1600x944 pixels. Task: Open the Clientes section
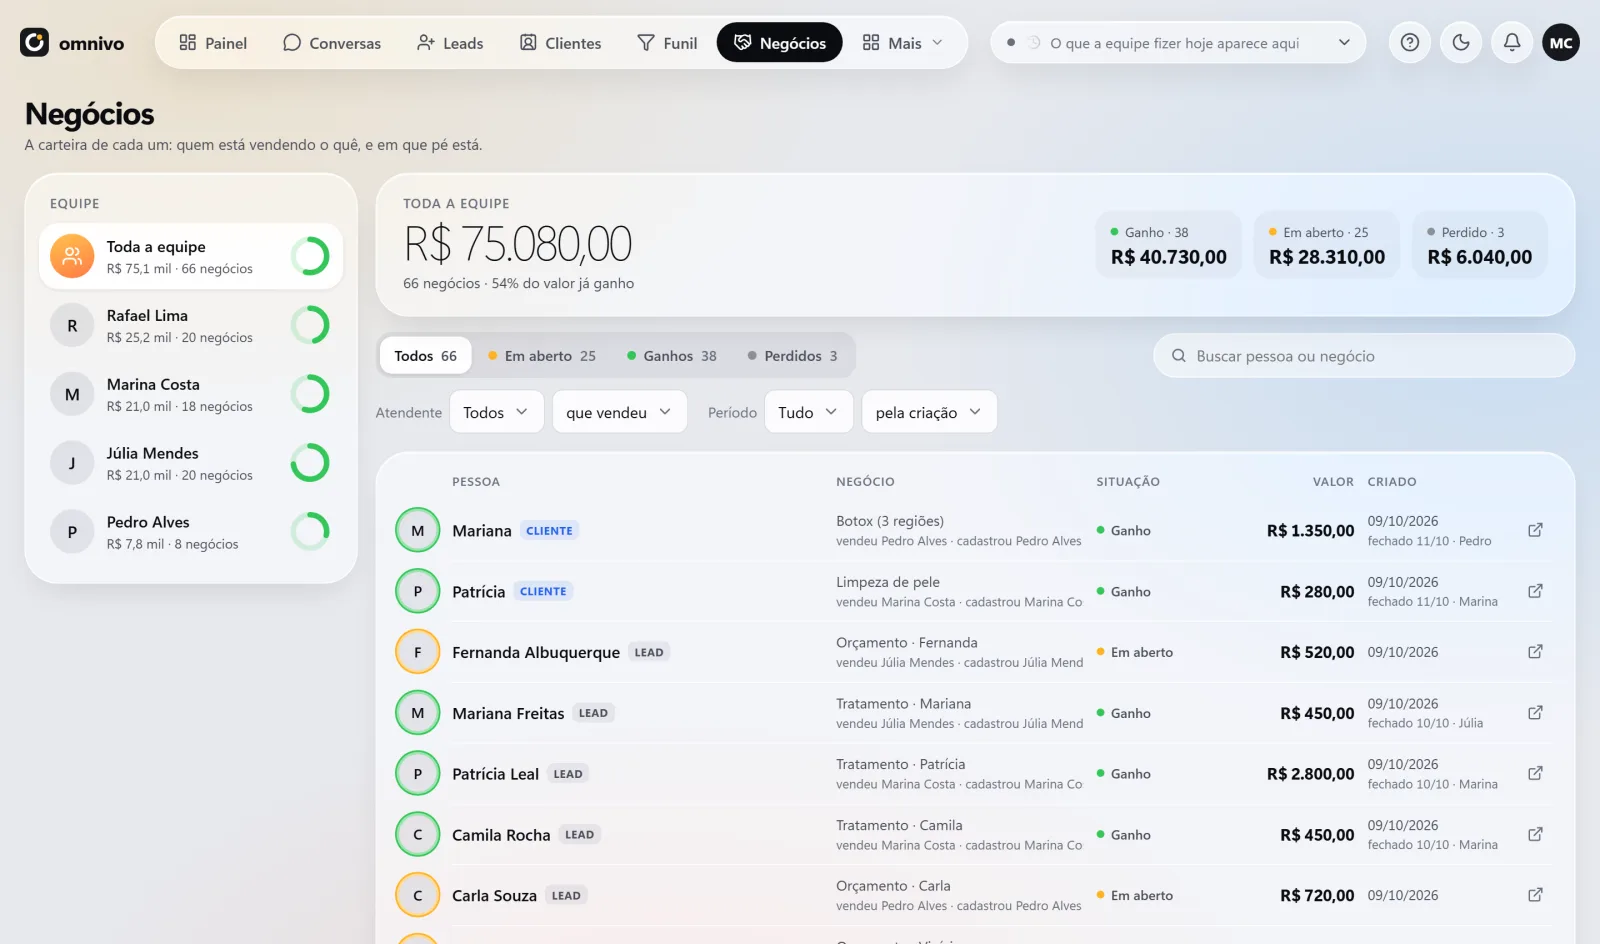pos(560,43)
